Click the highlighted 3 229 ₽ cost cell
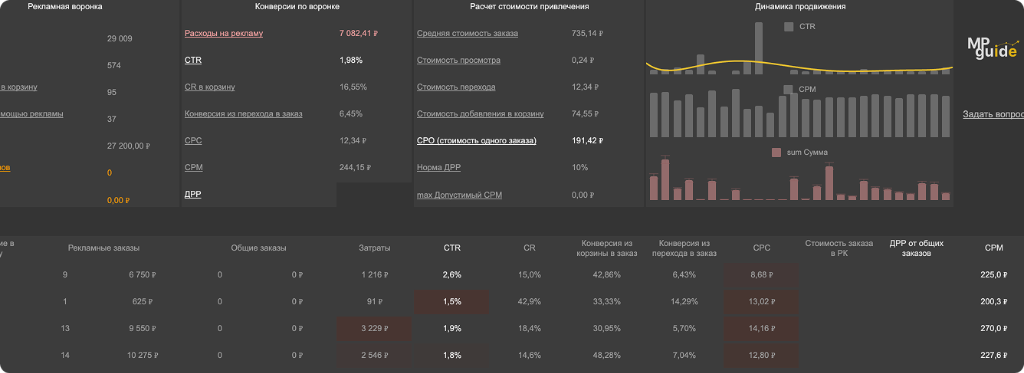The image size is (1024, 373). tap(374, 329)
